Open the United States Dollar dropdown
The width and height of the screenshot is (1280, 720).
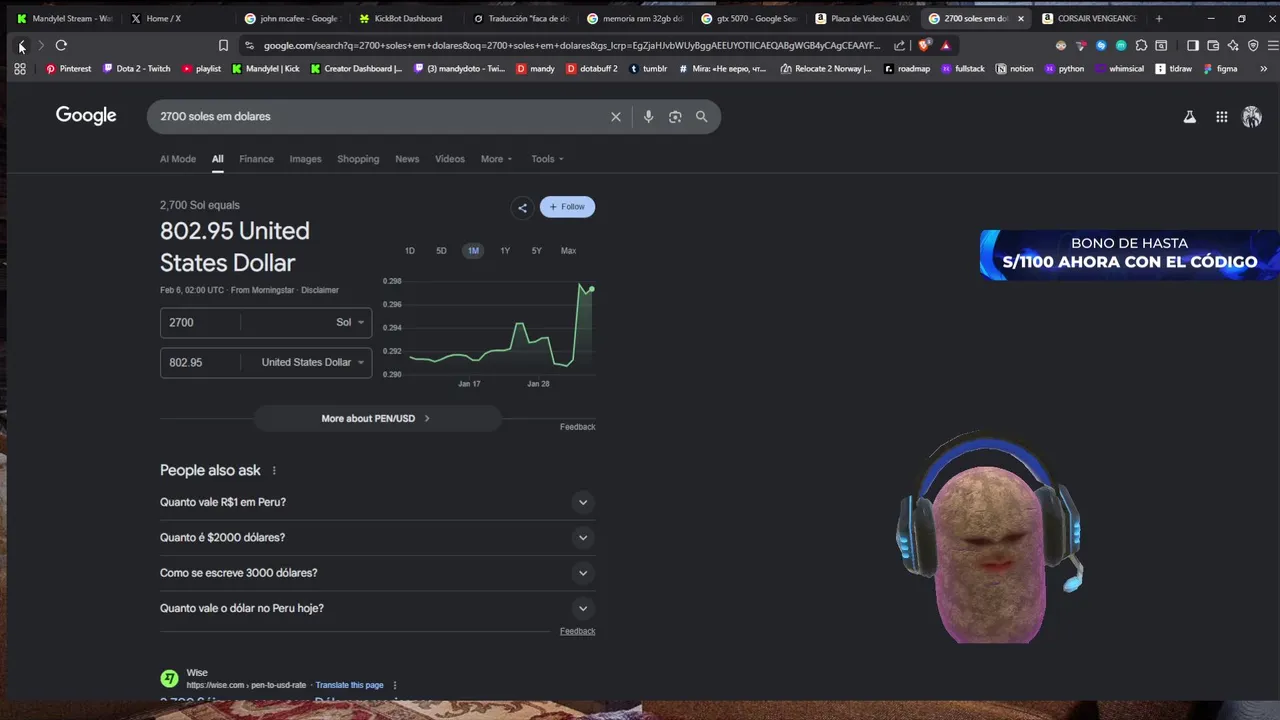click(x=312, y=362)
